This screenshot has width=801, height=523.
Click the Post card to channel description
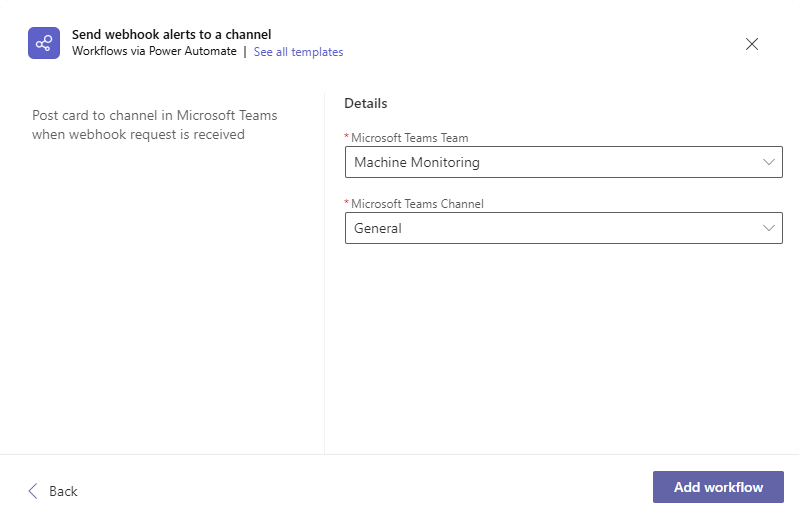pos(154,125)
